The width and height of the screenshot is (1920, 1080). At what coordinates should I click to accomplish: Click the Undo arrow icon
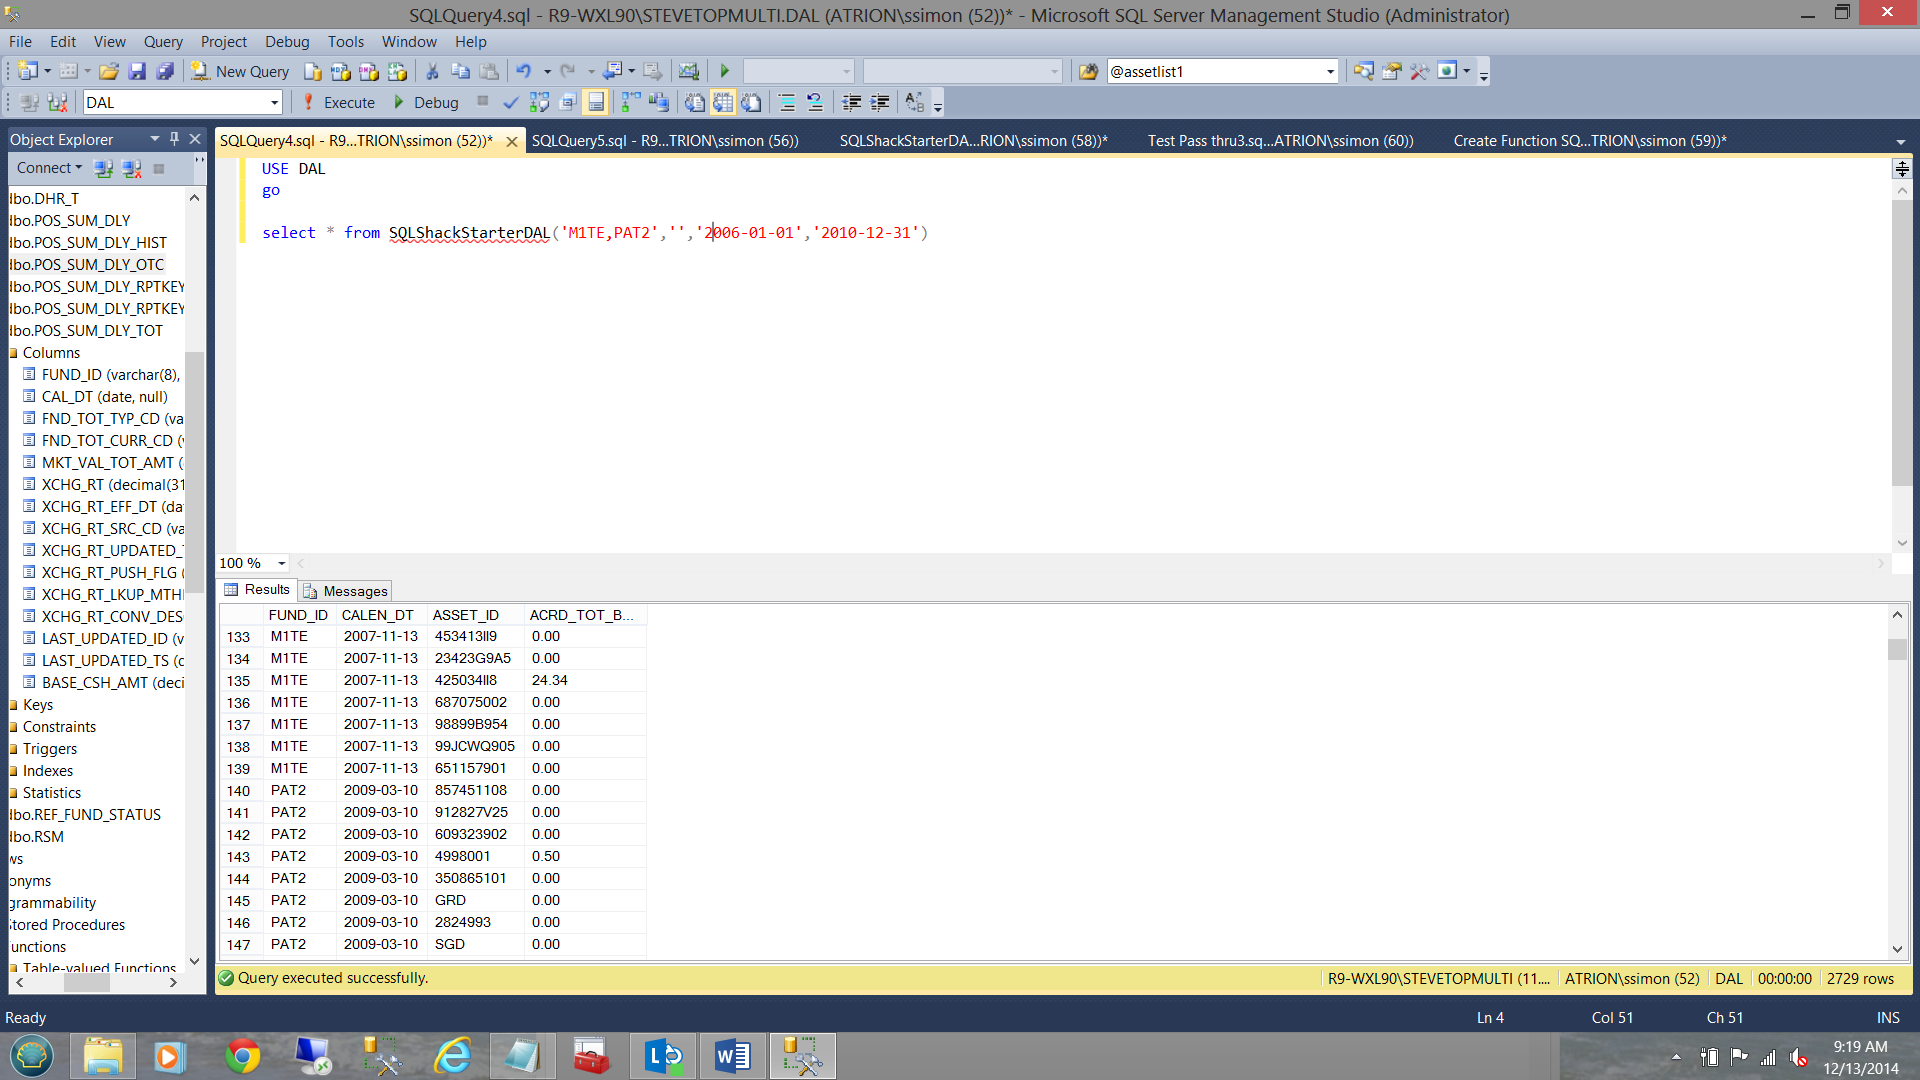523,71
